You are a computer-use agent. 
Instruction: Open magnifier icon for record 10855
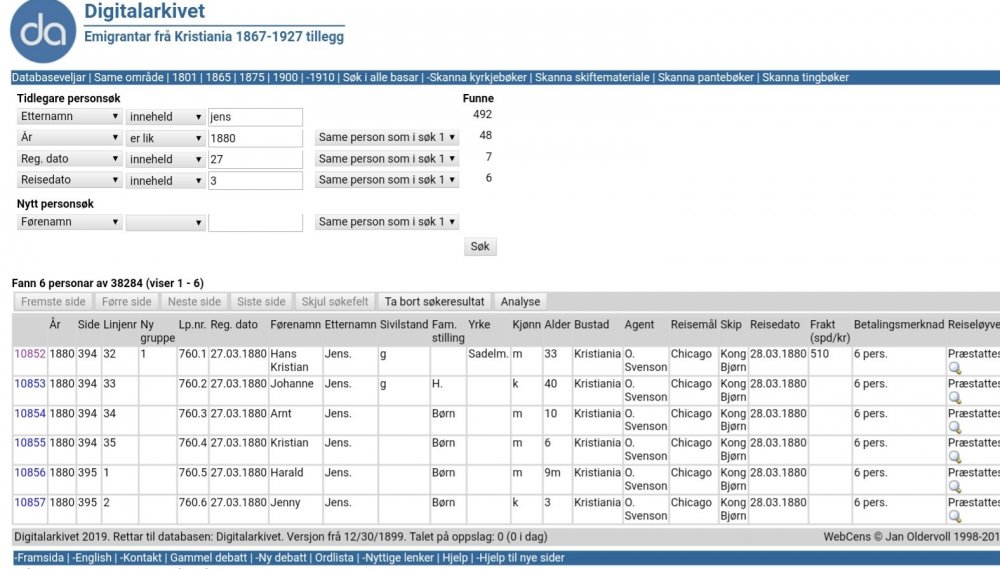pos(955,457)
